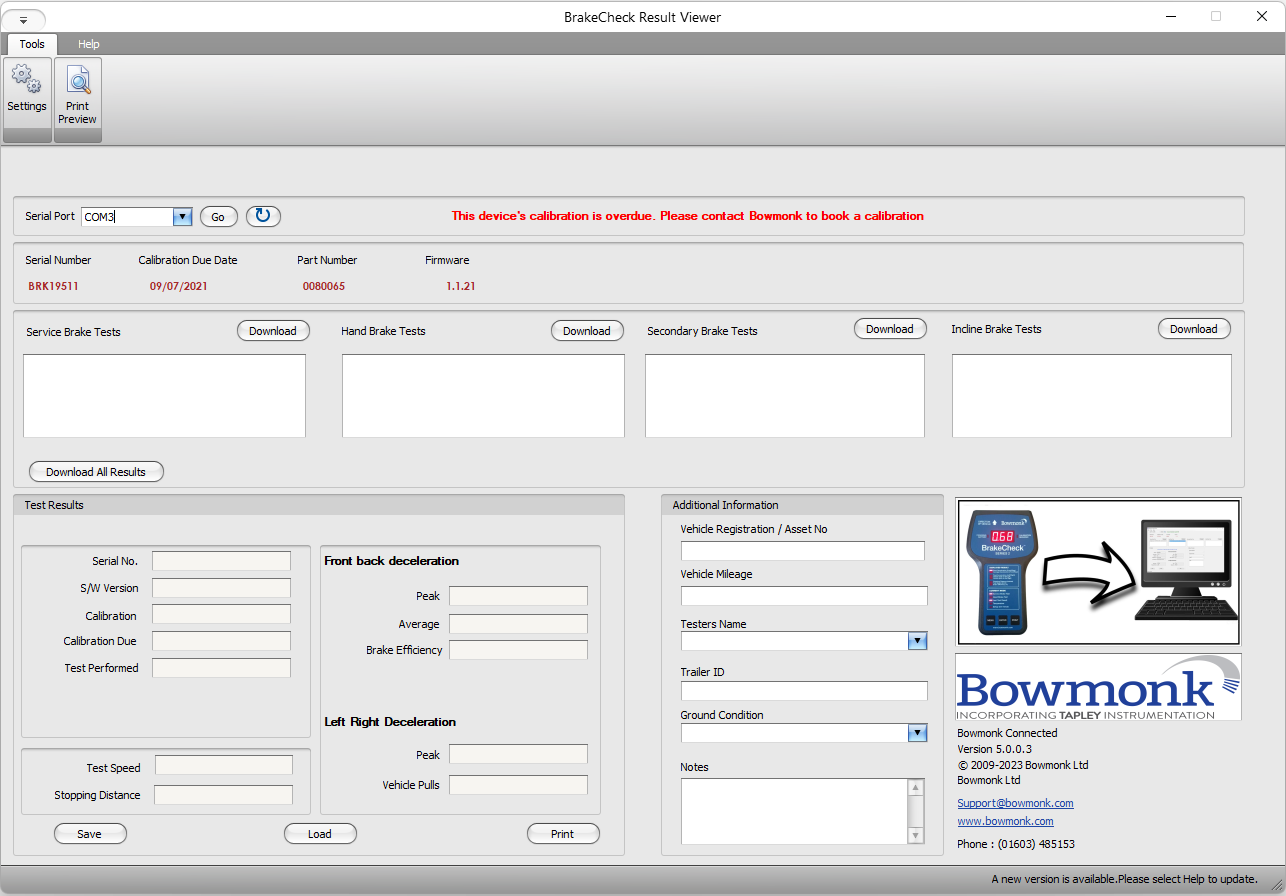Click the Front back deceleration Peak field
Image resolution: width=1286 pixels, height=896 pixels.
pyautogui.click(x=518, y=596)
